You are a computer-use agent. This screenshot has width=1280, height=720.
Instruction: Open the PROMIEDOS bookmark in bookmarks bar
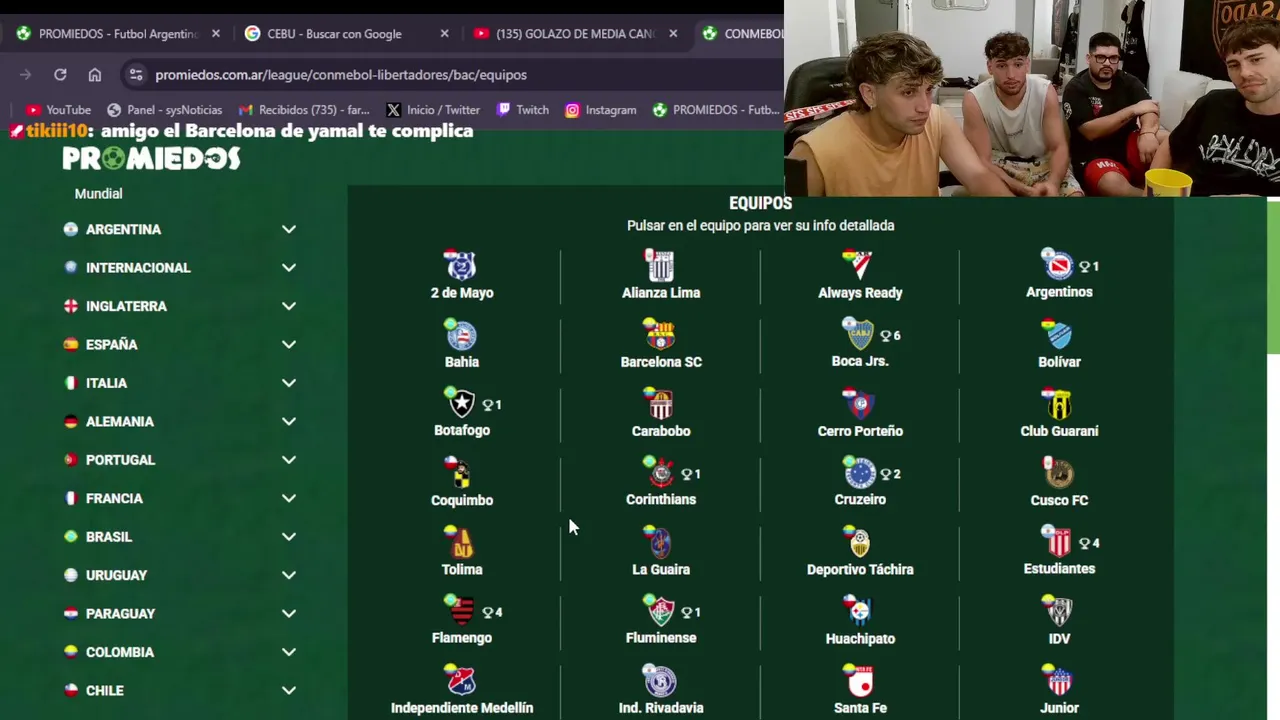tap(715, 110)
